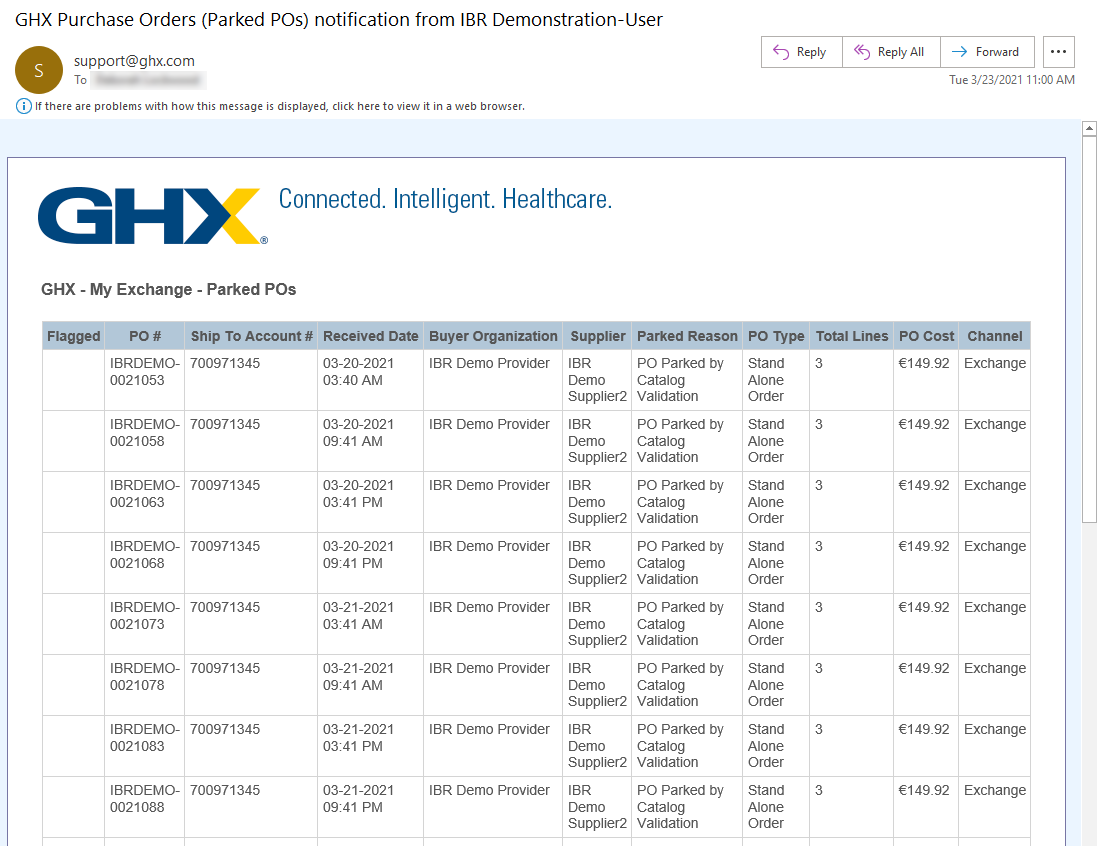Click the Ship To Account # column header
Viewport: 1098px width, 846px height.
pos(251,336)
